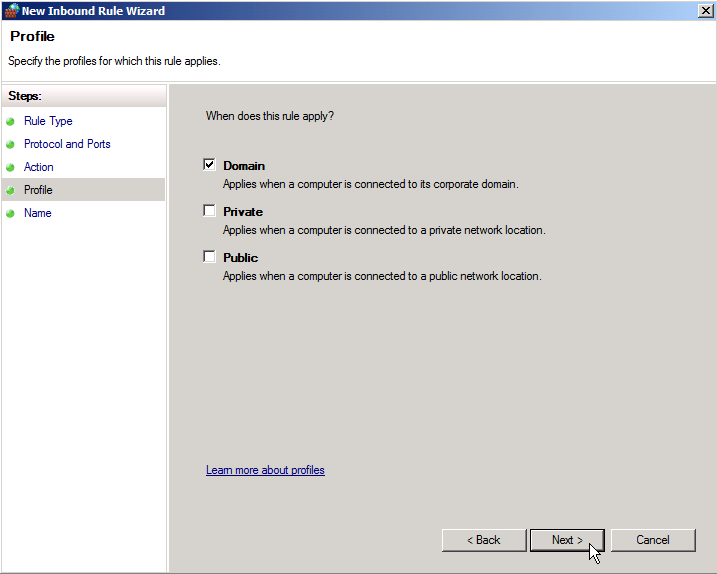
Task: Close the wizard with the X button
Action: coord(706,11)
